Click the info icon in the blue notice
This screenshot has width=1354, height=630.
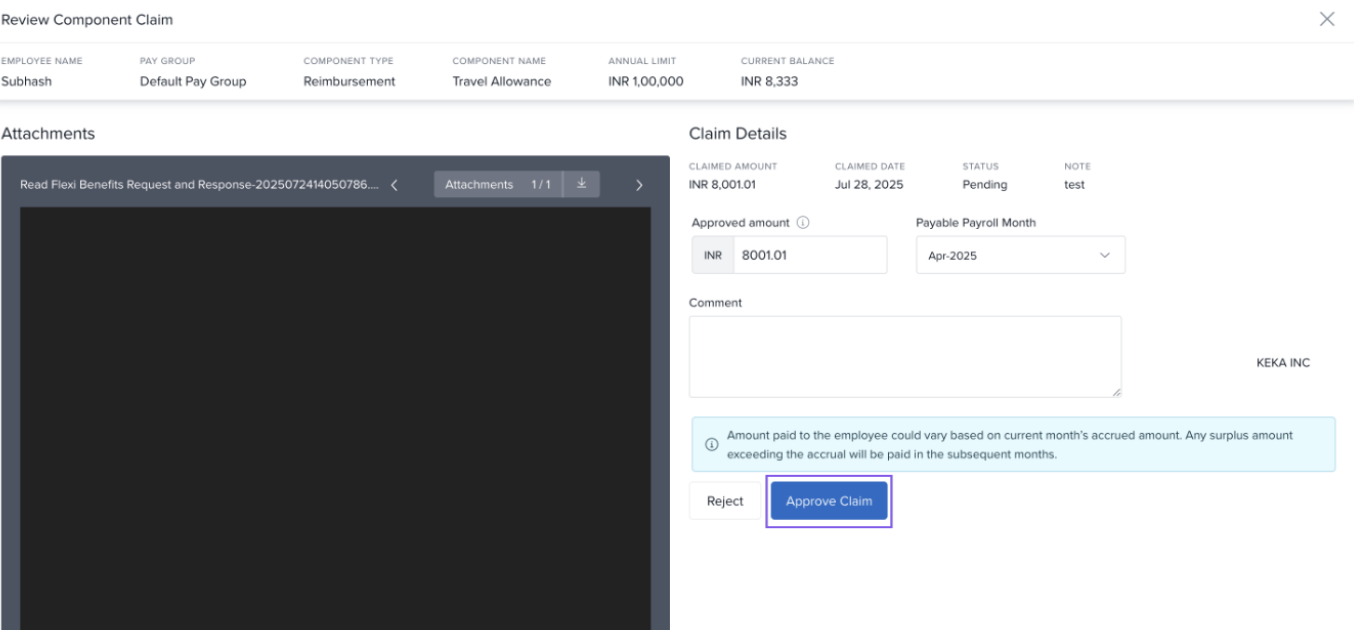[x=711, y=445]
